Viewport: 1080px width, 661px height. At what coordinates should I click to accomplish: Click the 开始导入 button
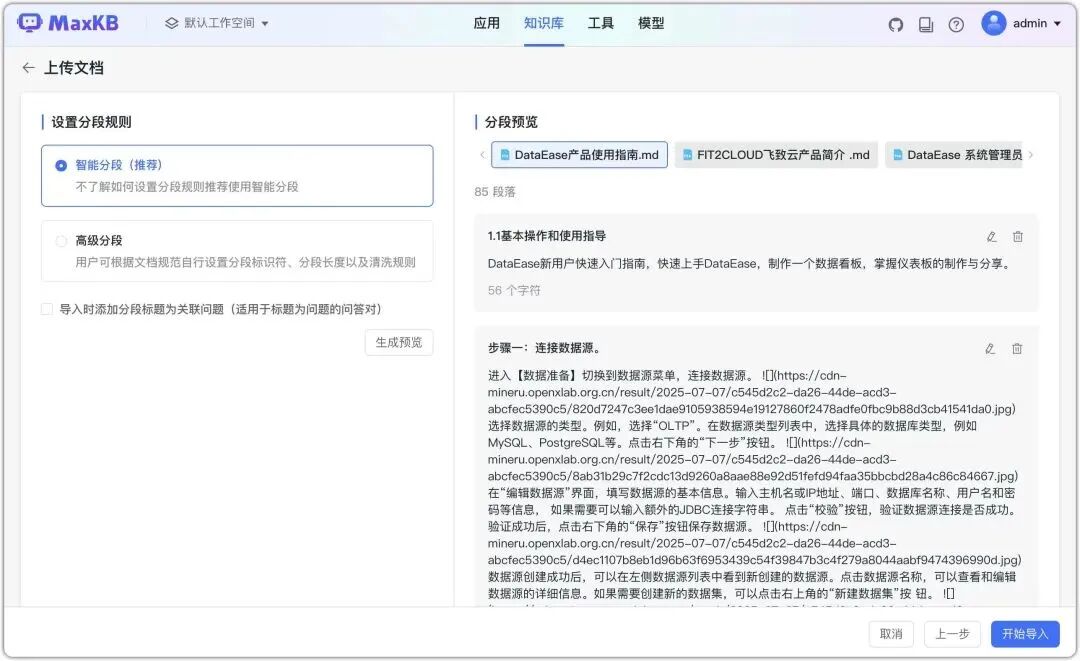click(x=1025, y=633)
